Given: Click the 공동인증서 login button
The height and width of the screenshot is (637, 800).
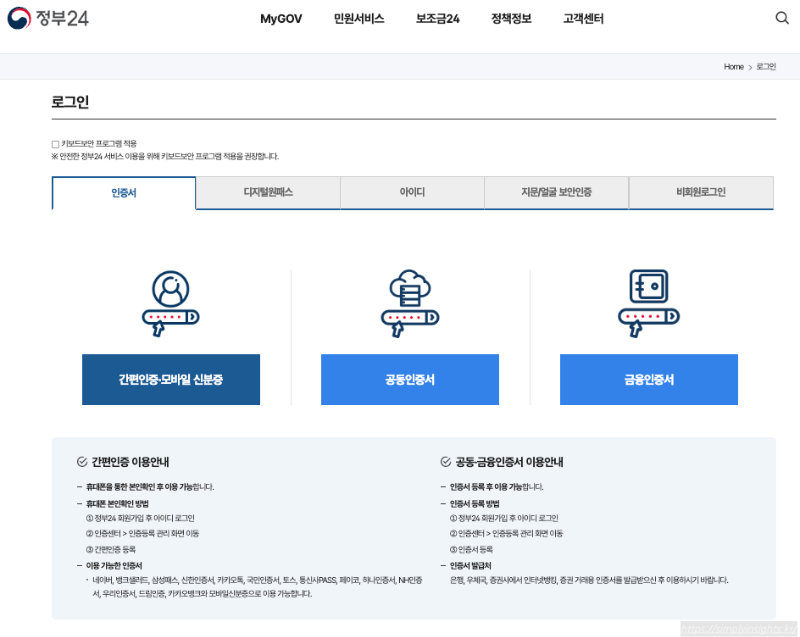Looking at the screenshot, I should point(409,380).
